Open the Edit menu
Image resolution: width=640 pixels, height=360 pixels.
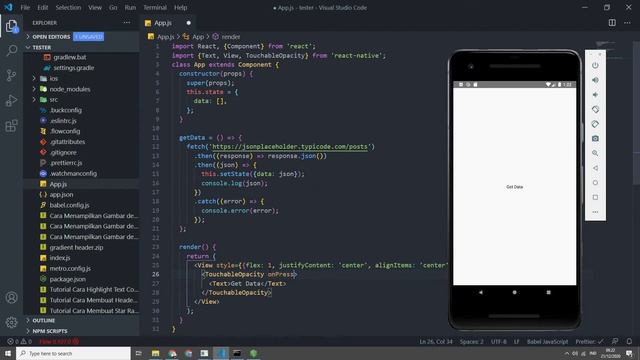(x=42, y=7)
